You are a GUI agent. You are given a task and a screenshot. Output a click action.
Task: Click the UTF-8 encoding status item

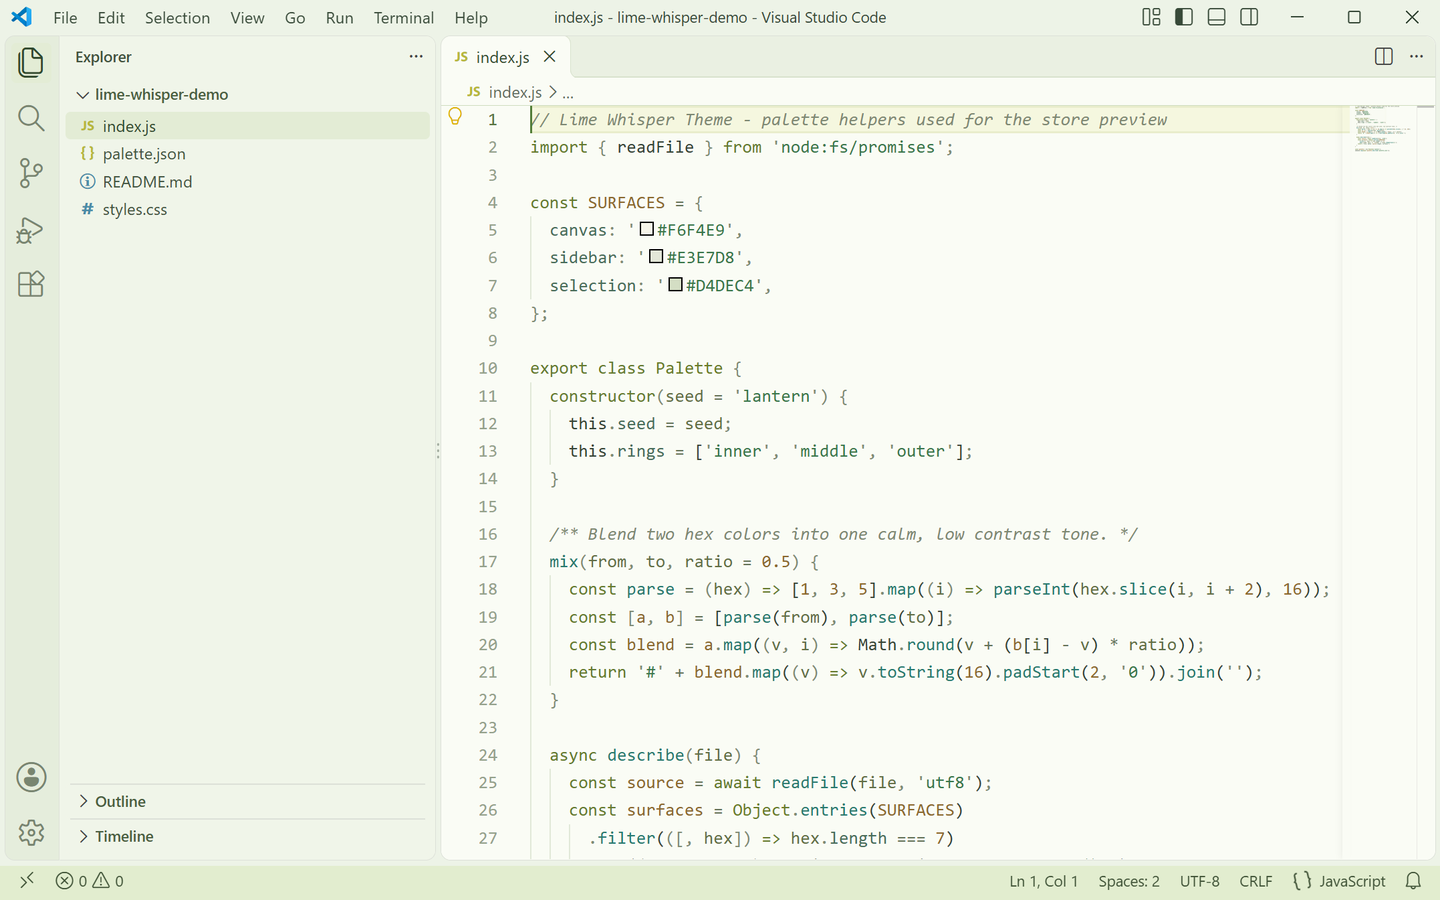tap(1200, 881)
